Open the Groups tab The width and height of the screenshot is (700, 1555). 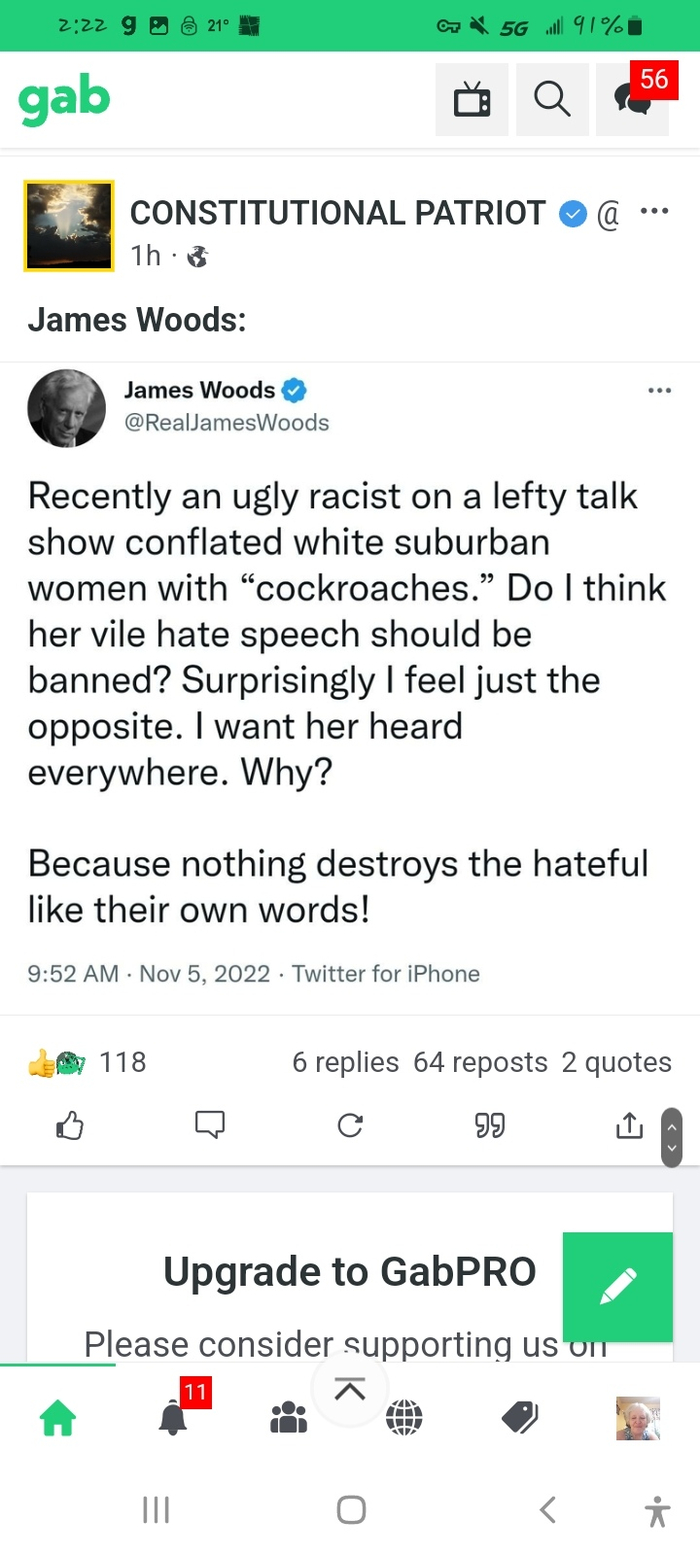pyautogui.click(x=289, y=1417)
